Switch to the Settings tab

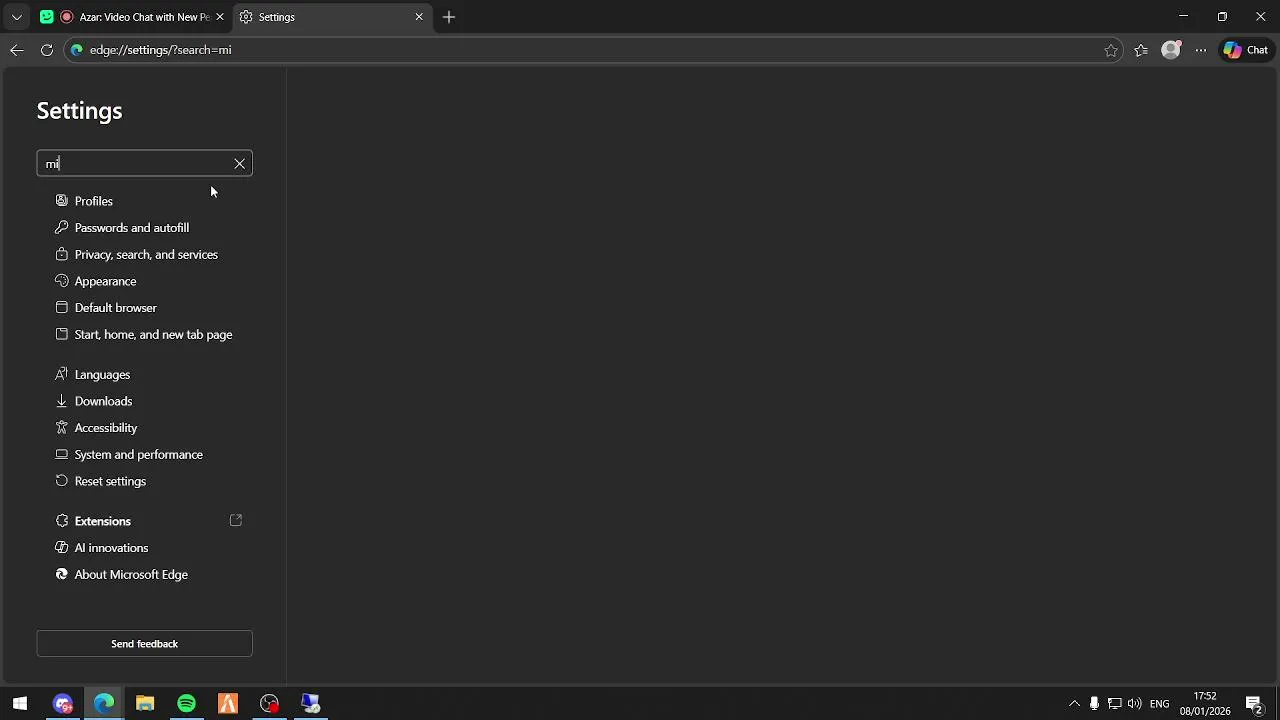click(332, 17)
